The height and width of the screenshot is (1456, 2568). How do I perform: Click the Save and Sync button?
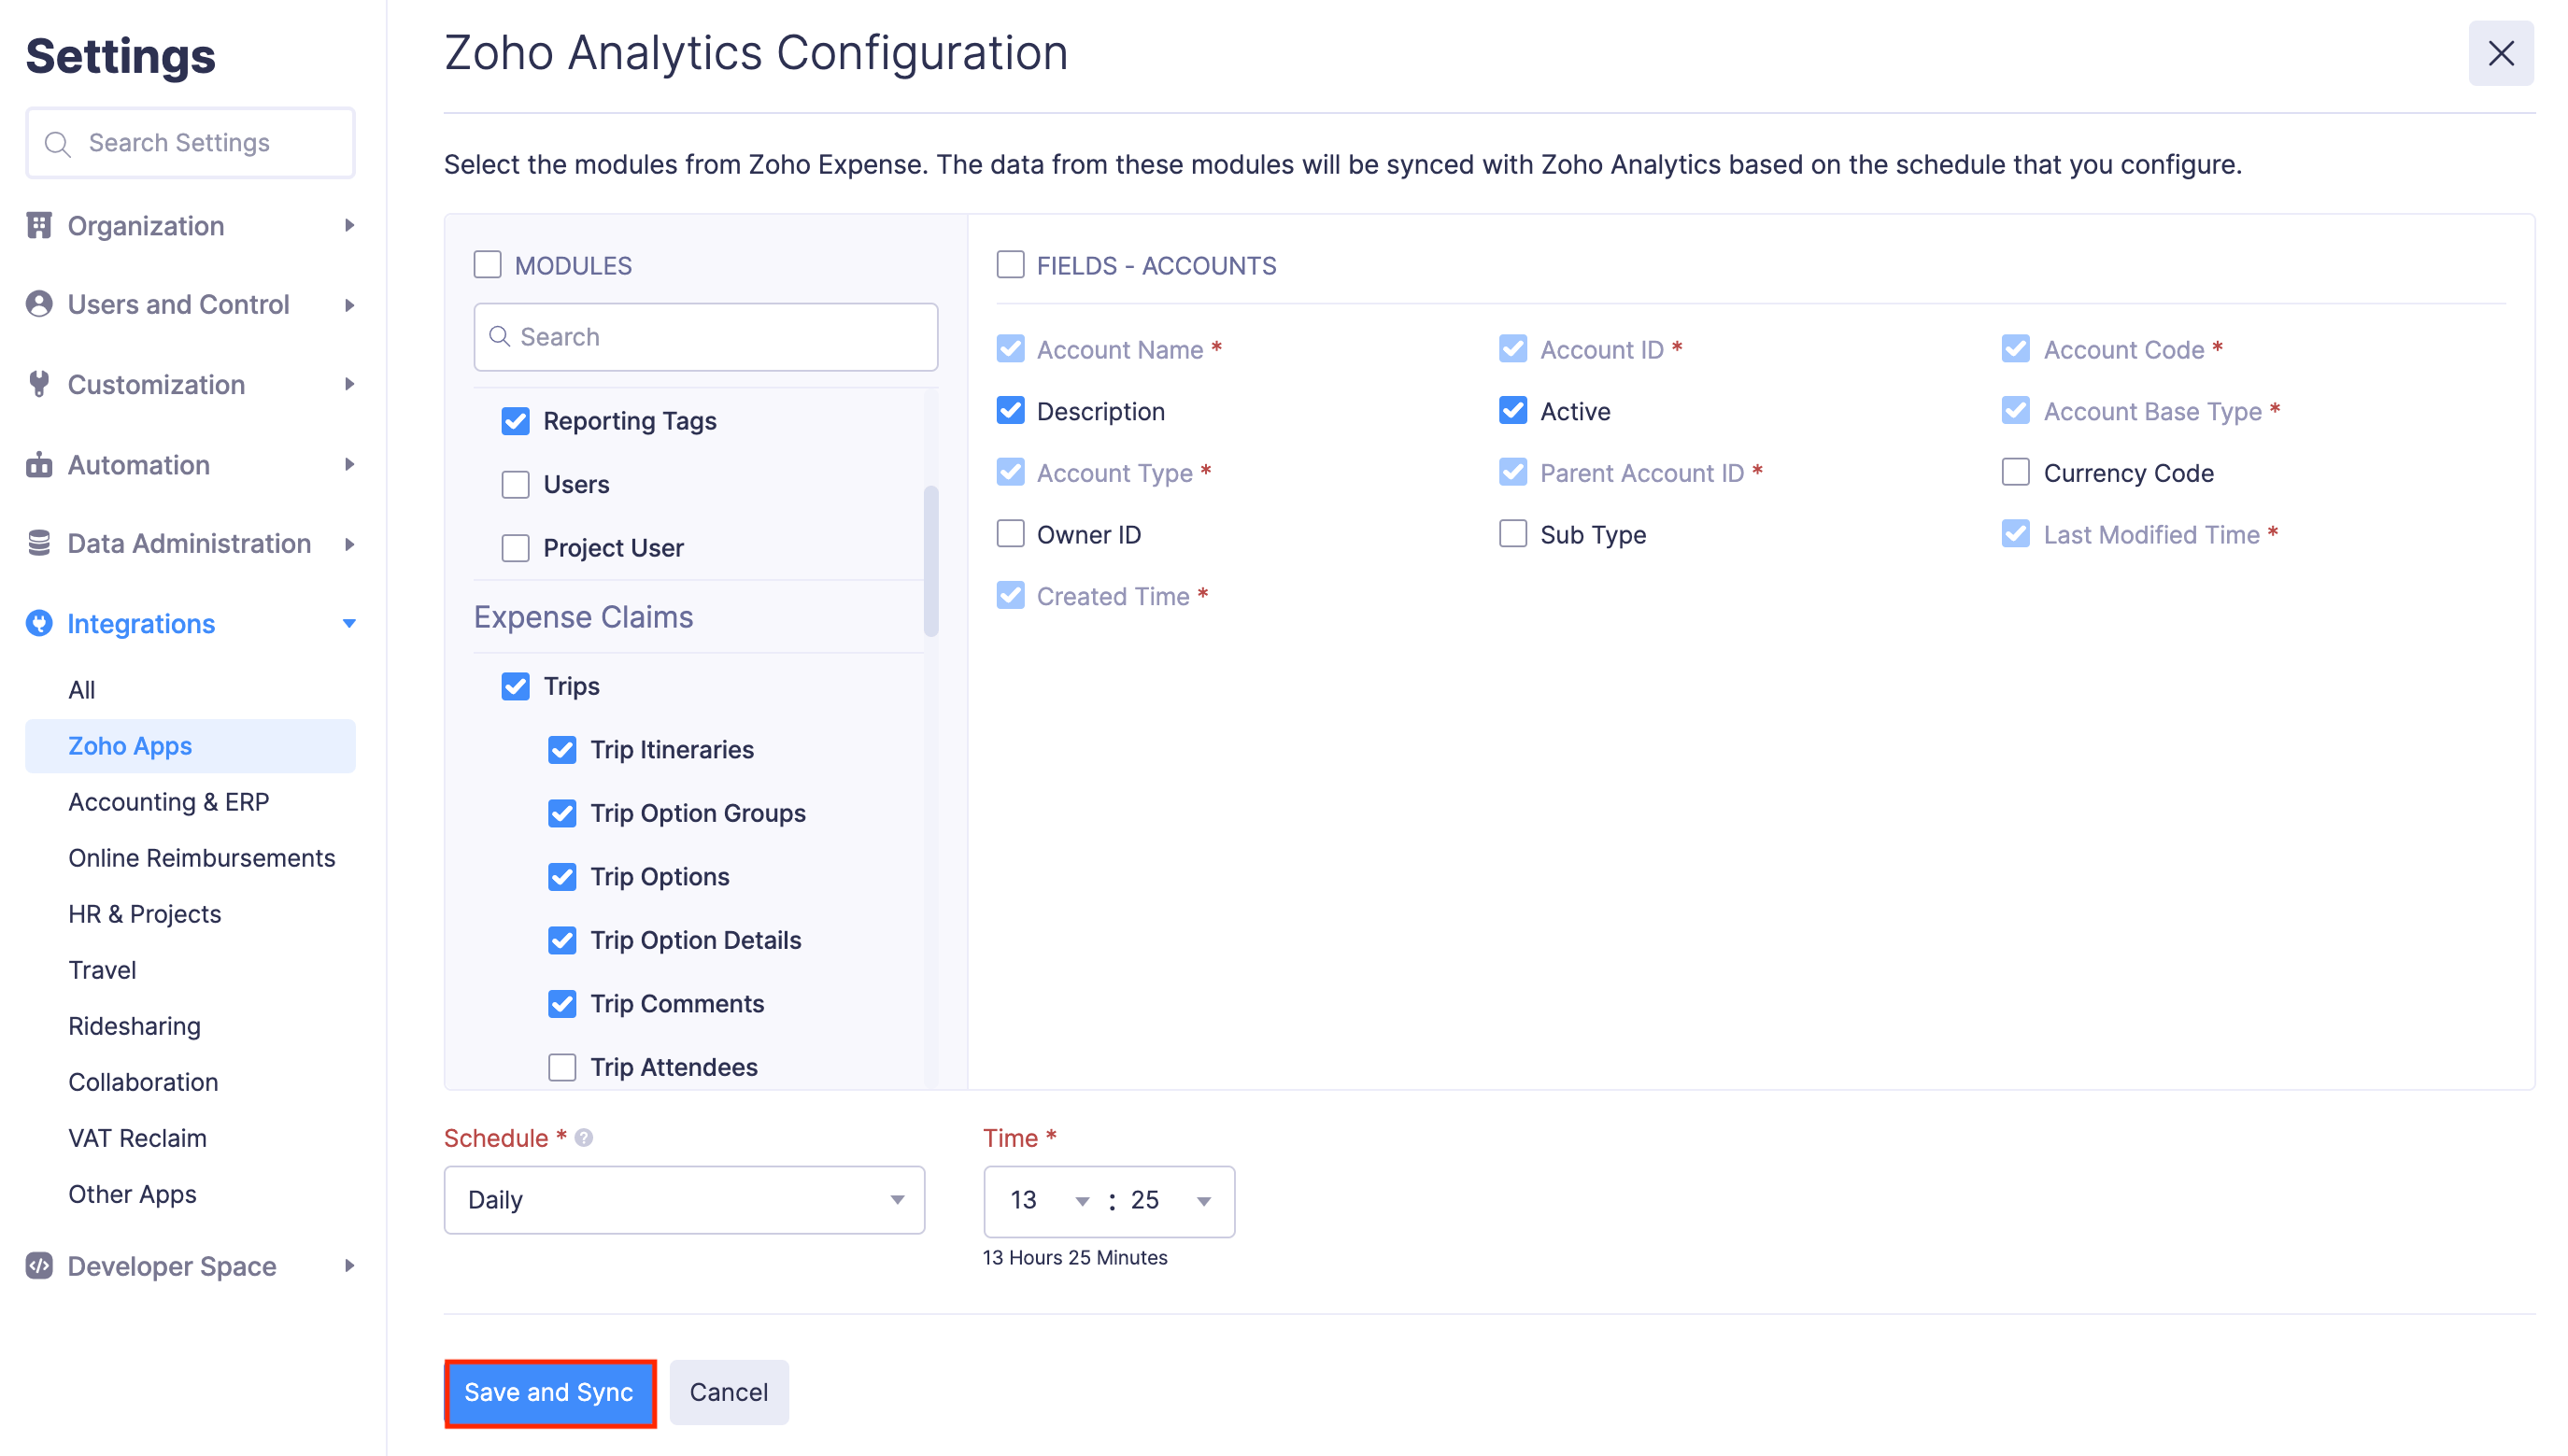click(549, 1392)
